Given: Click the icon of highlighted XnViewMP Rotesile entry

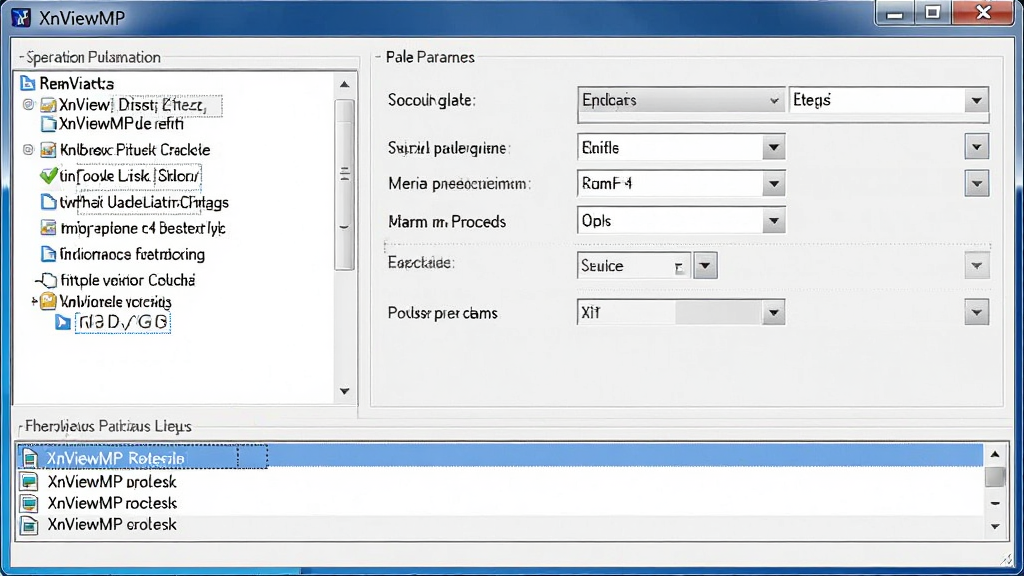Looking at the screenshot, I should (x=29, y=458).
